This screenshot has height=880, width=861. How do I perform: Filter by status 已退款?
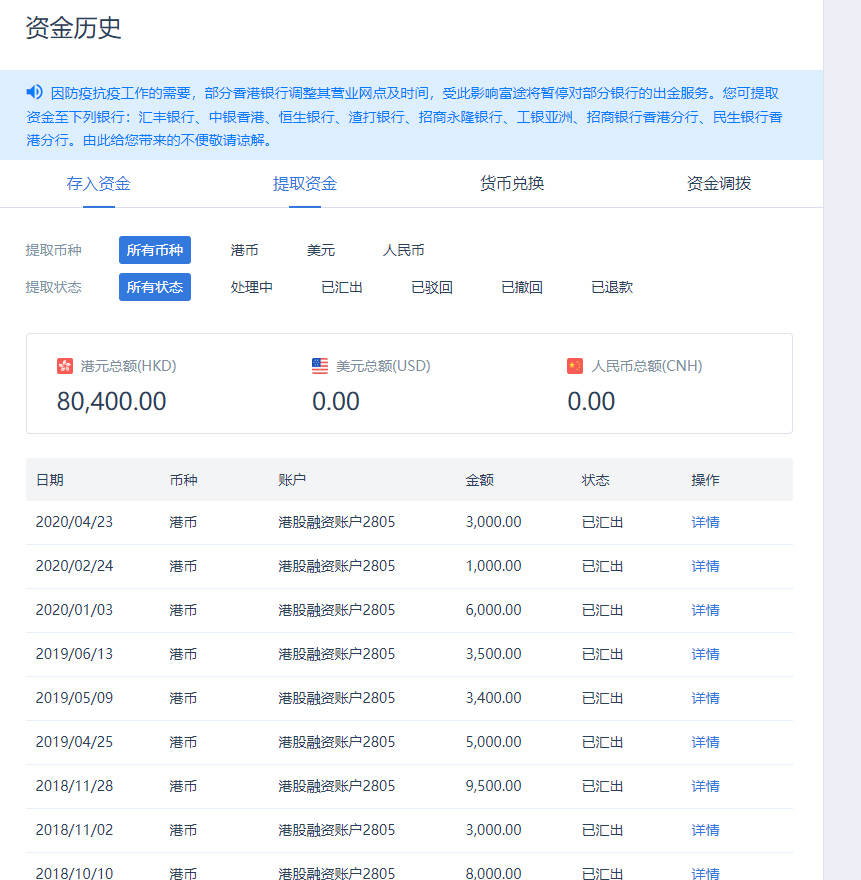point(612,287)
